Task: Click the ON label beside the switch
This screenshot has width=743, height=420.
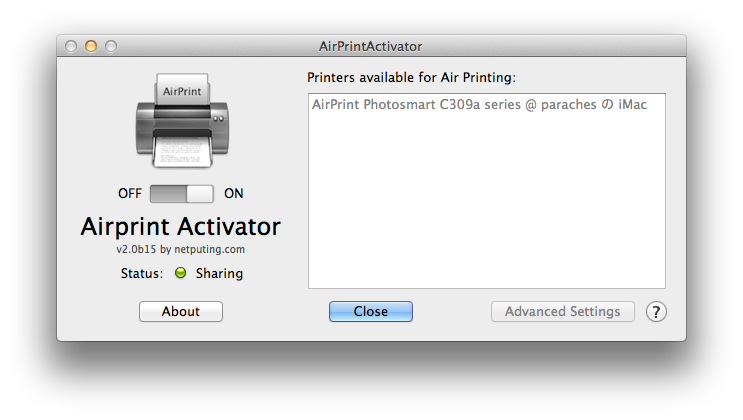Action: (234, 193)
